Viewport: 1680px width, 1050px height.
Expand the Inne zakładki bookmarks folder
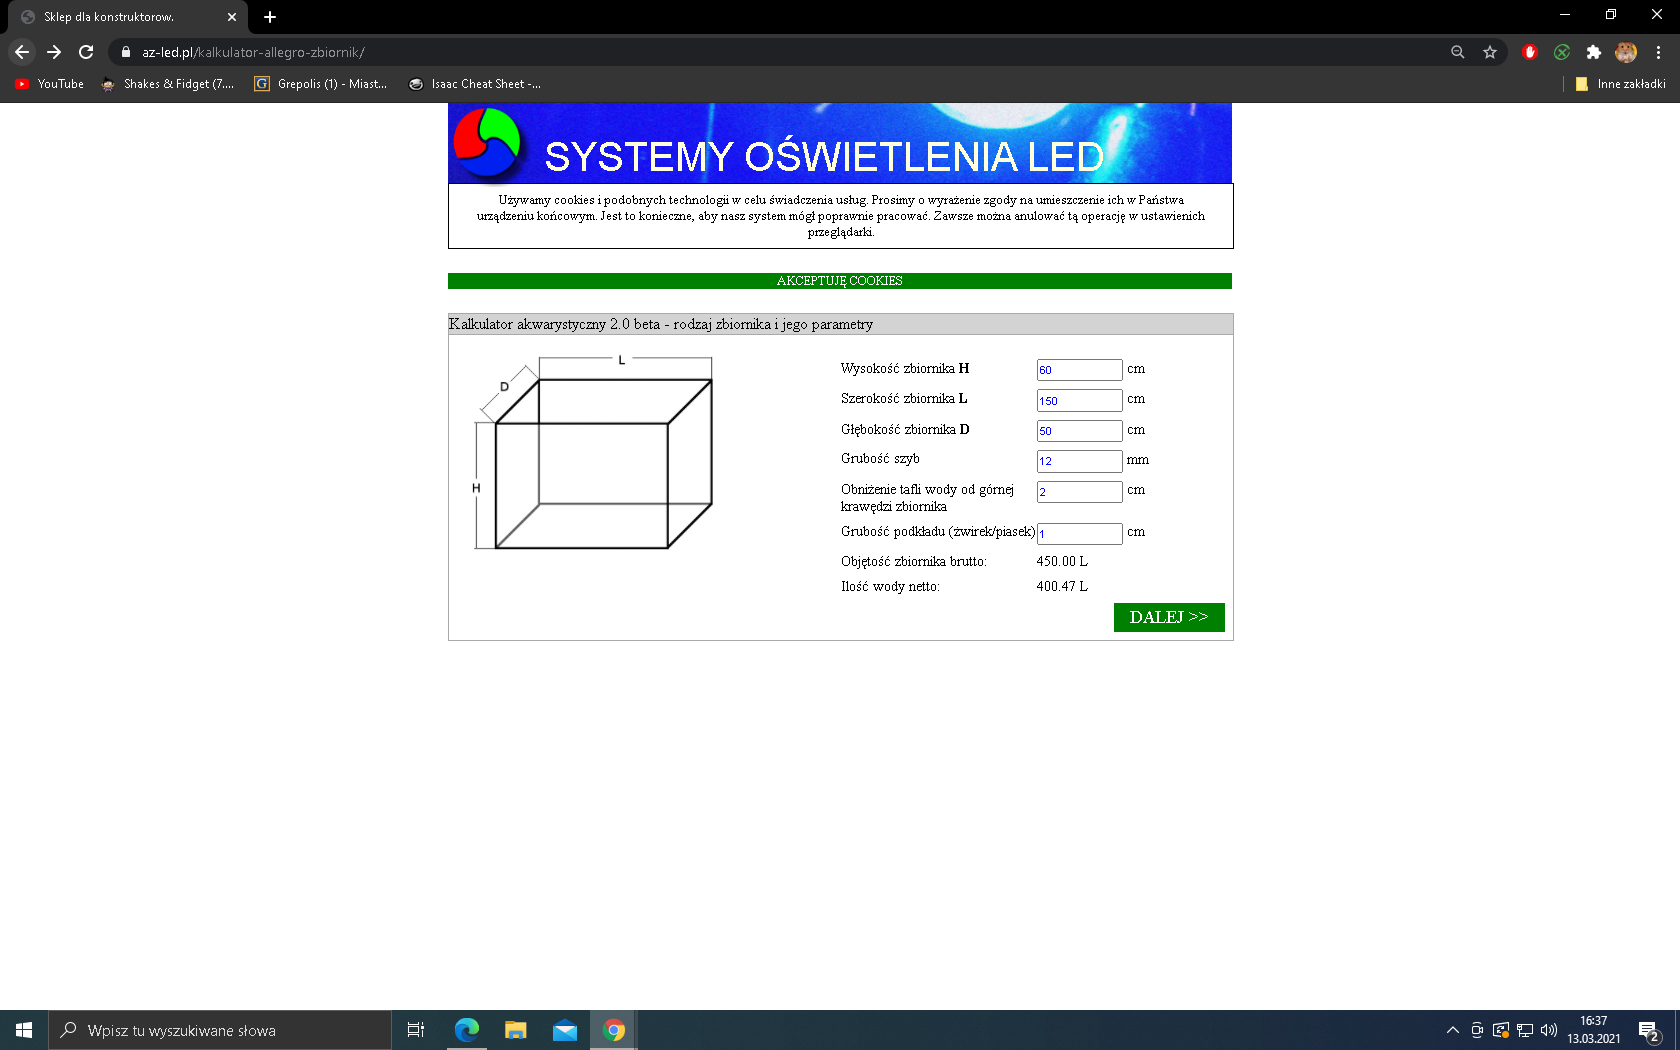click(1620, 84)
